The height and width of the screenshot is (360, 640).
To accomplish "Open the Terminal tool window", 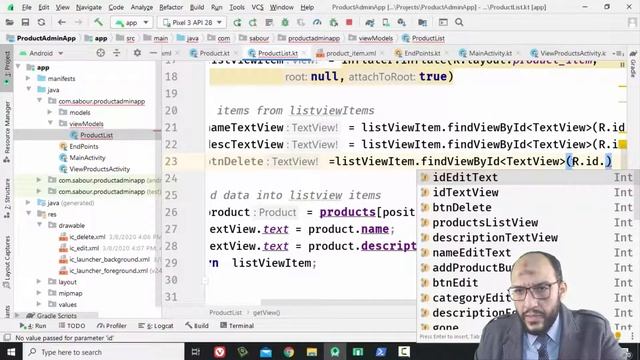I will click(x=237, y=326).
